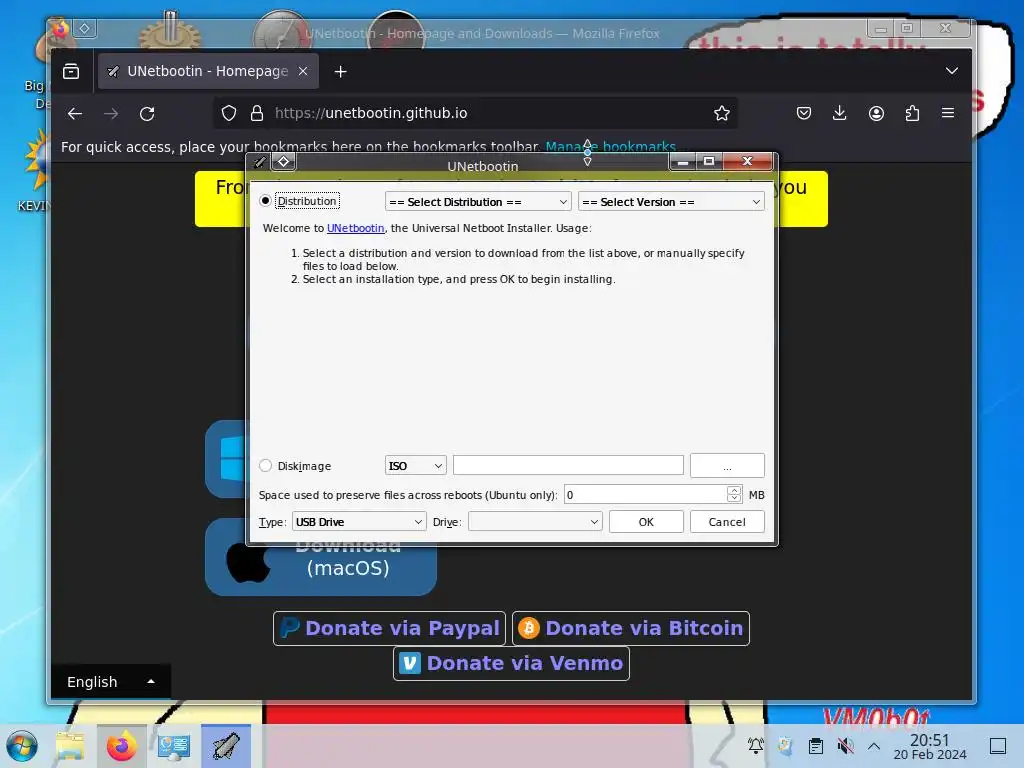
Task: Click the notifications bell tray icon
Action: click(756, 745)
